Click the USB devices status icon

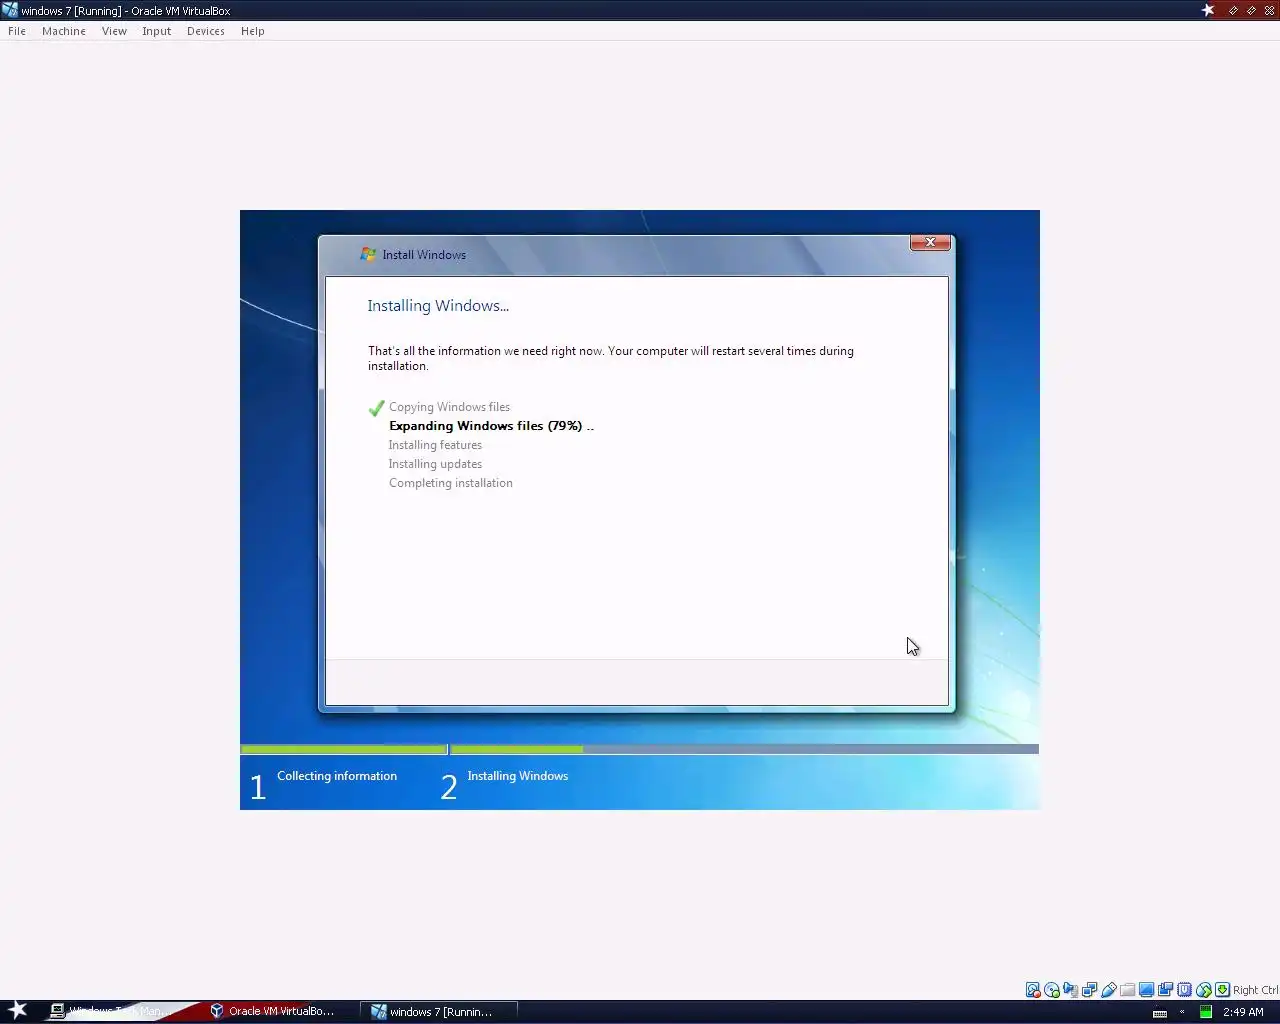(1108, 990)
